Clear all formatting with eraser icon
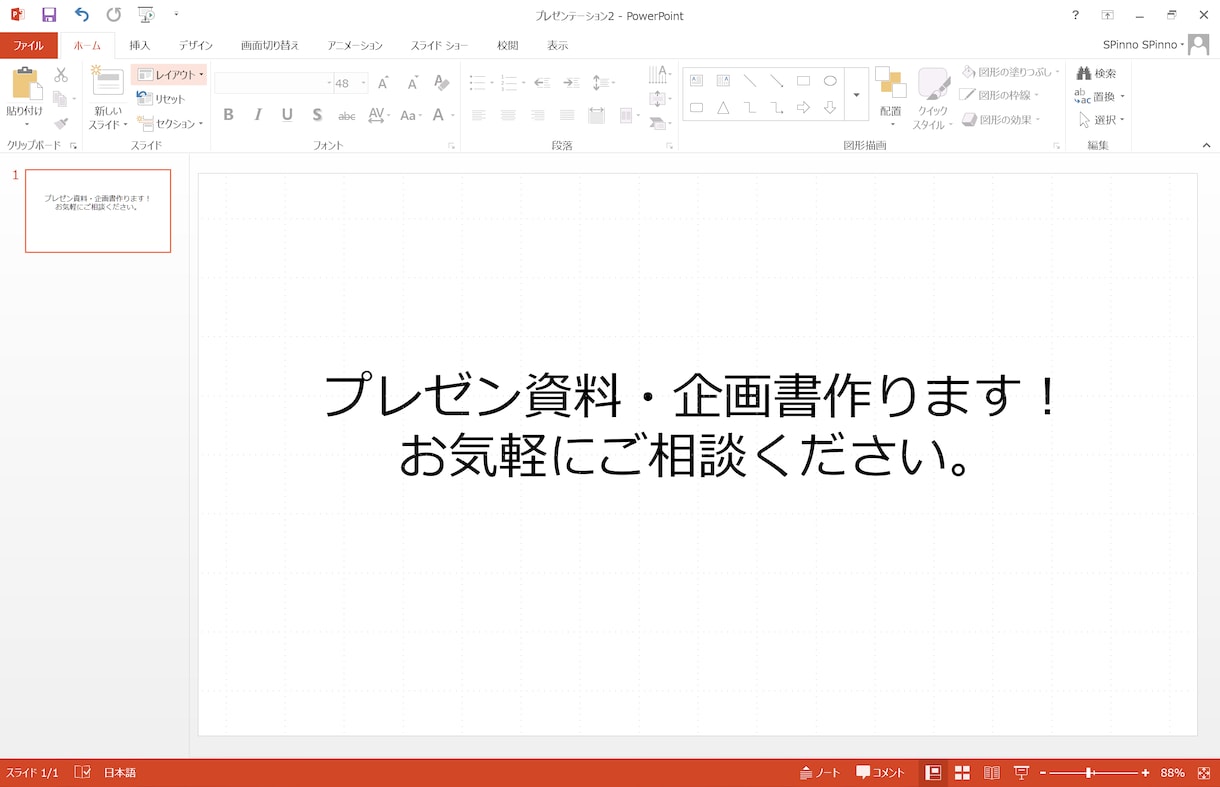The width and height of the screenshot is (1220, 787). coord(442,84)
